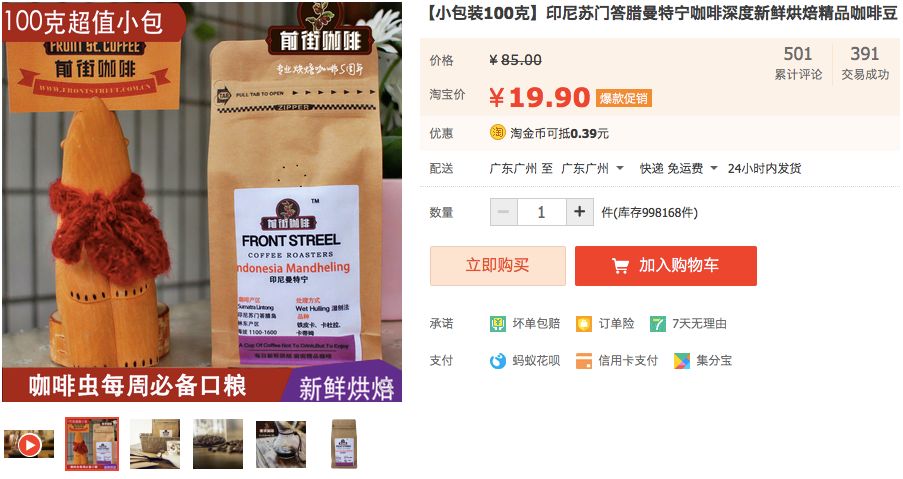Click the 集分宝 points icon
This screenshot has height=479, width=903.
pyautogui.click(x=682, y=361)
